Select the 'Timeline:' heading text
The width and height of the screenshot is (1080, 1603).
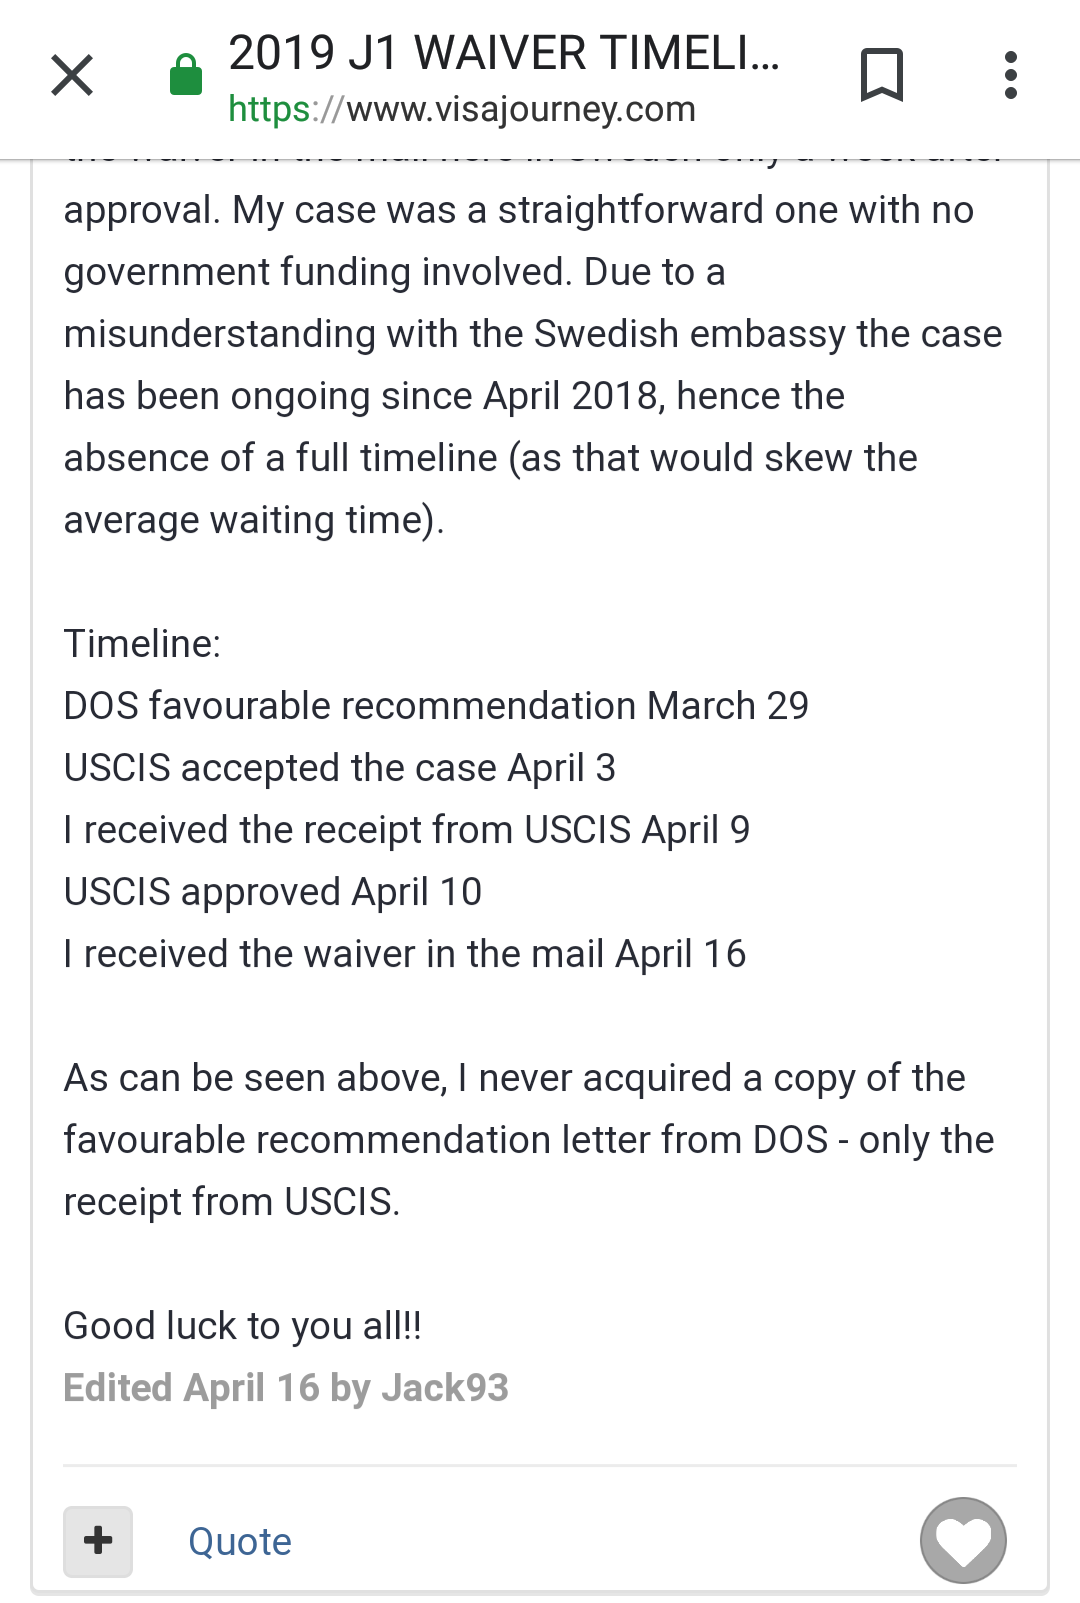point(142,644)
